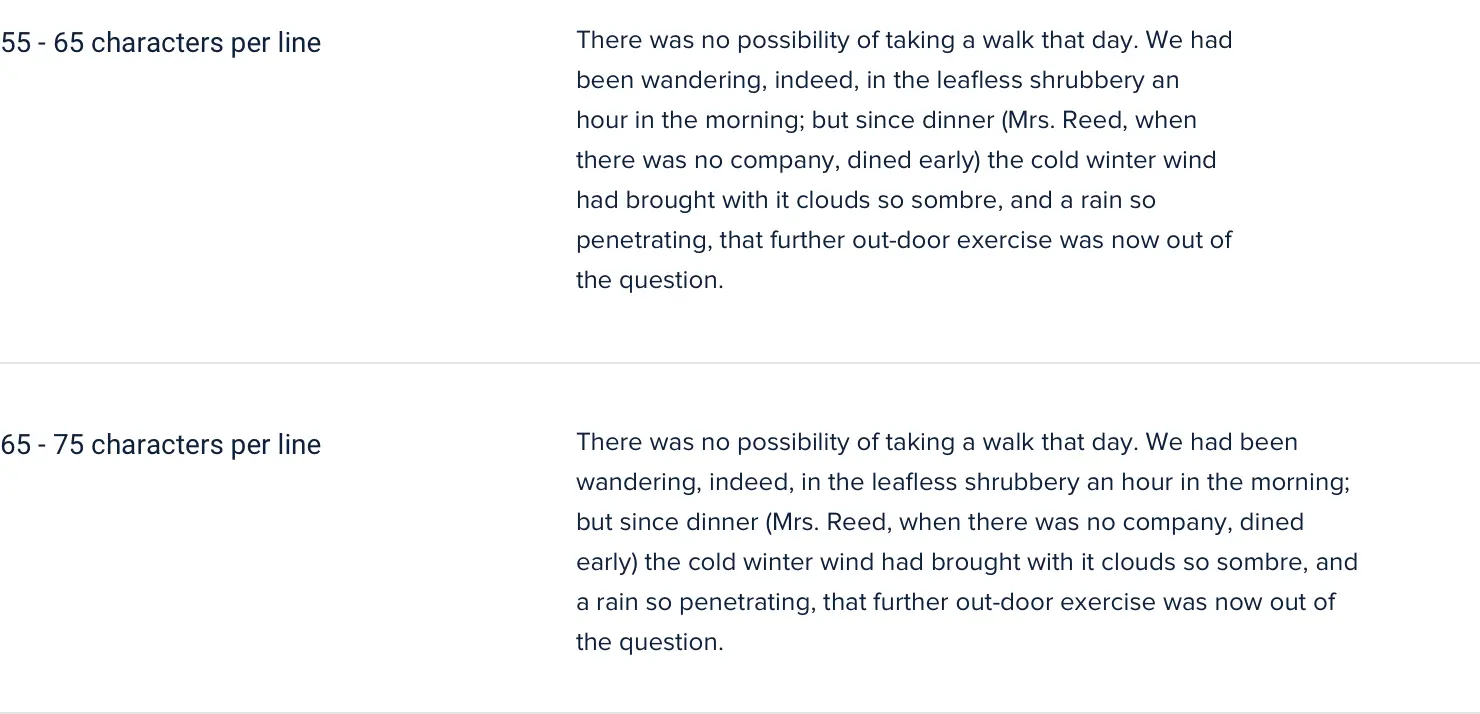
Task: Click the divider line between the two samples
Action: (740, 362)
